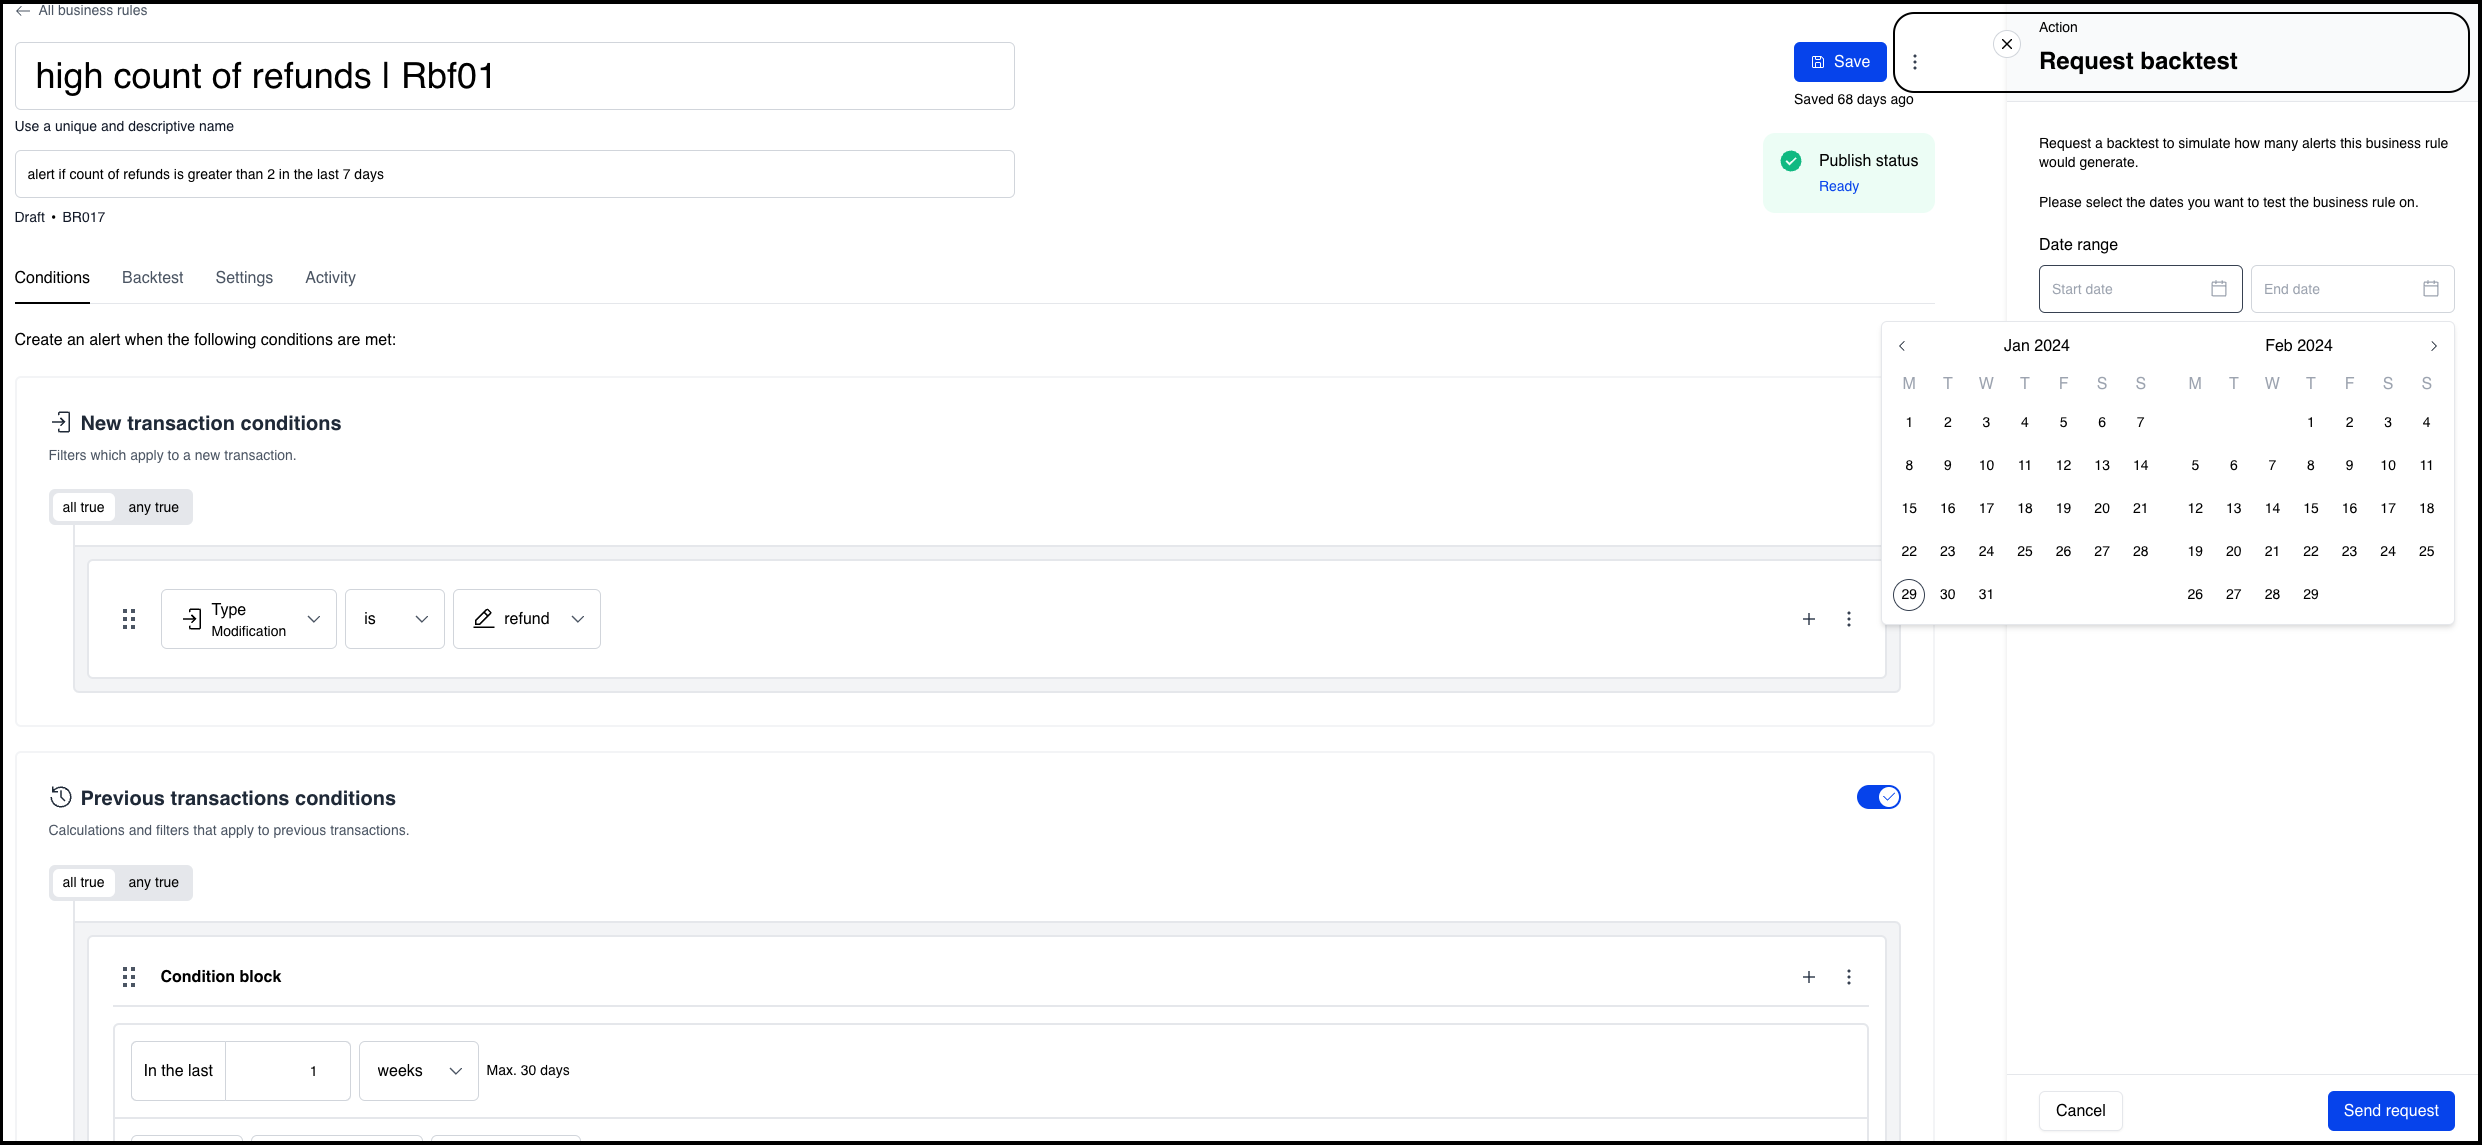Close the Request backtest panel

click(x=2006, y=44)
